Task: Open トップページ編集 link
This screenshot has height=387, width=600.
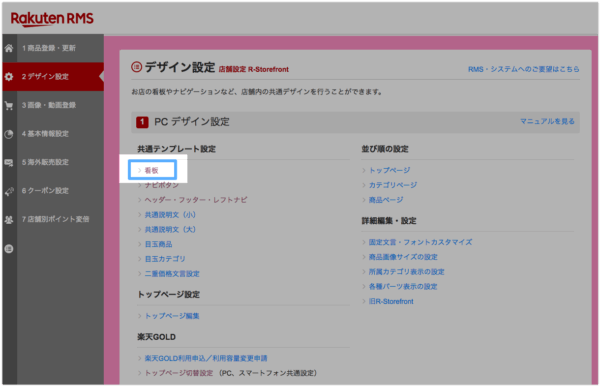Action: (x=172, y=316)
